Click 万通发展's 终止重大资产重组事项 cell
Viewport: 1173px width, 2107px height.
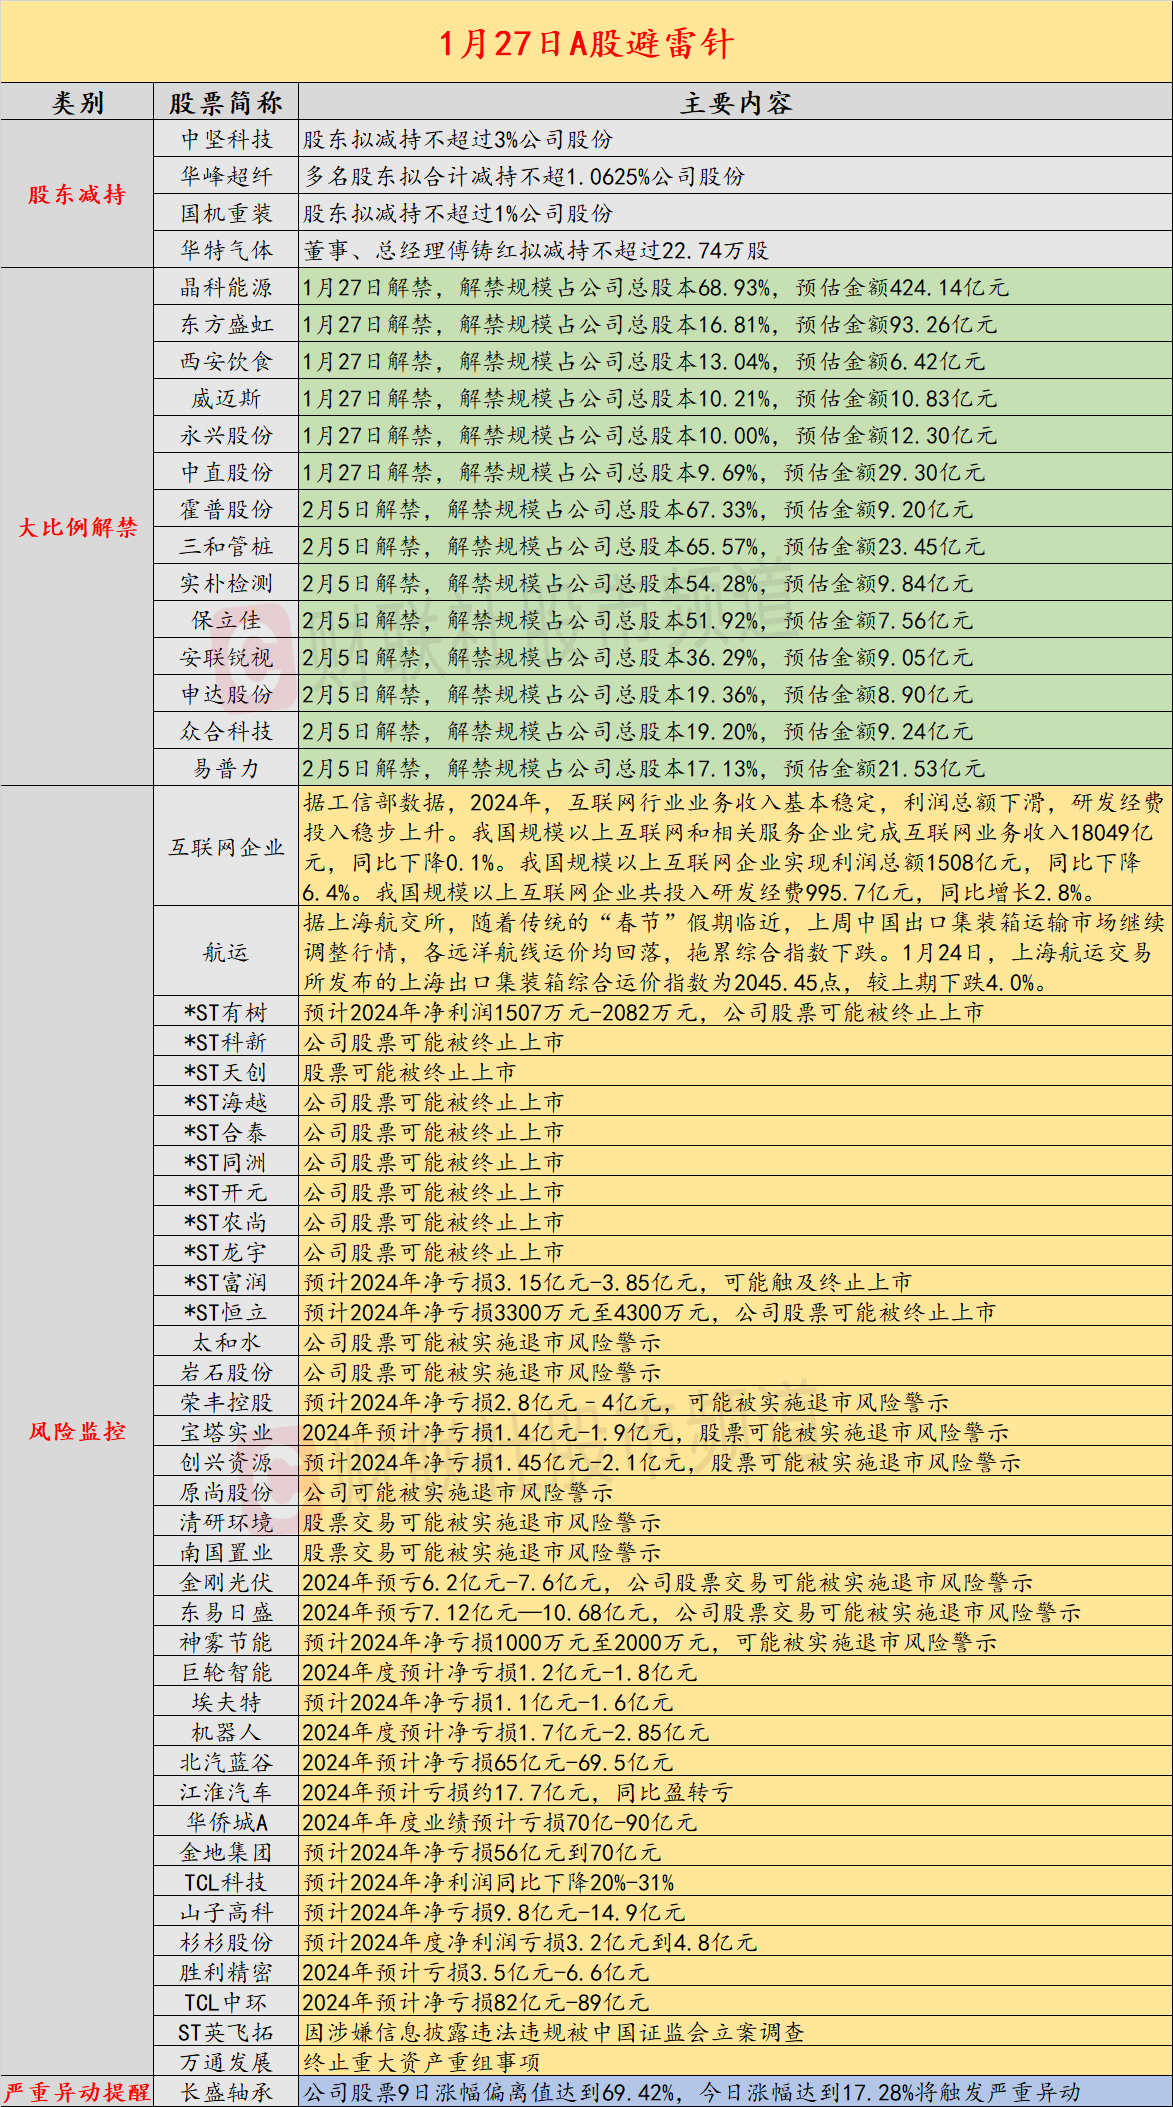click(735, 2062)
